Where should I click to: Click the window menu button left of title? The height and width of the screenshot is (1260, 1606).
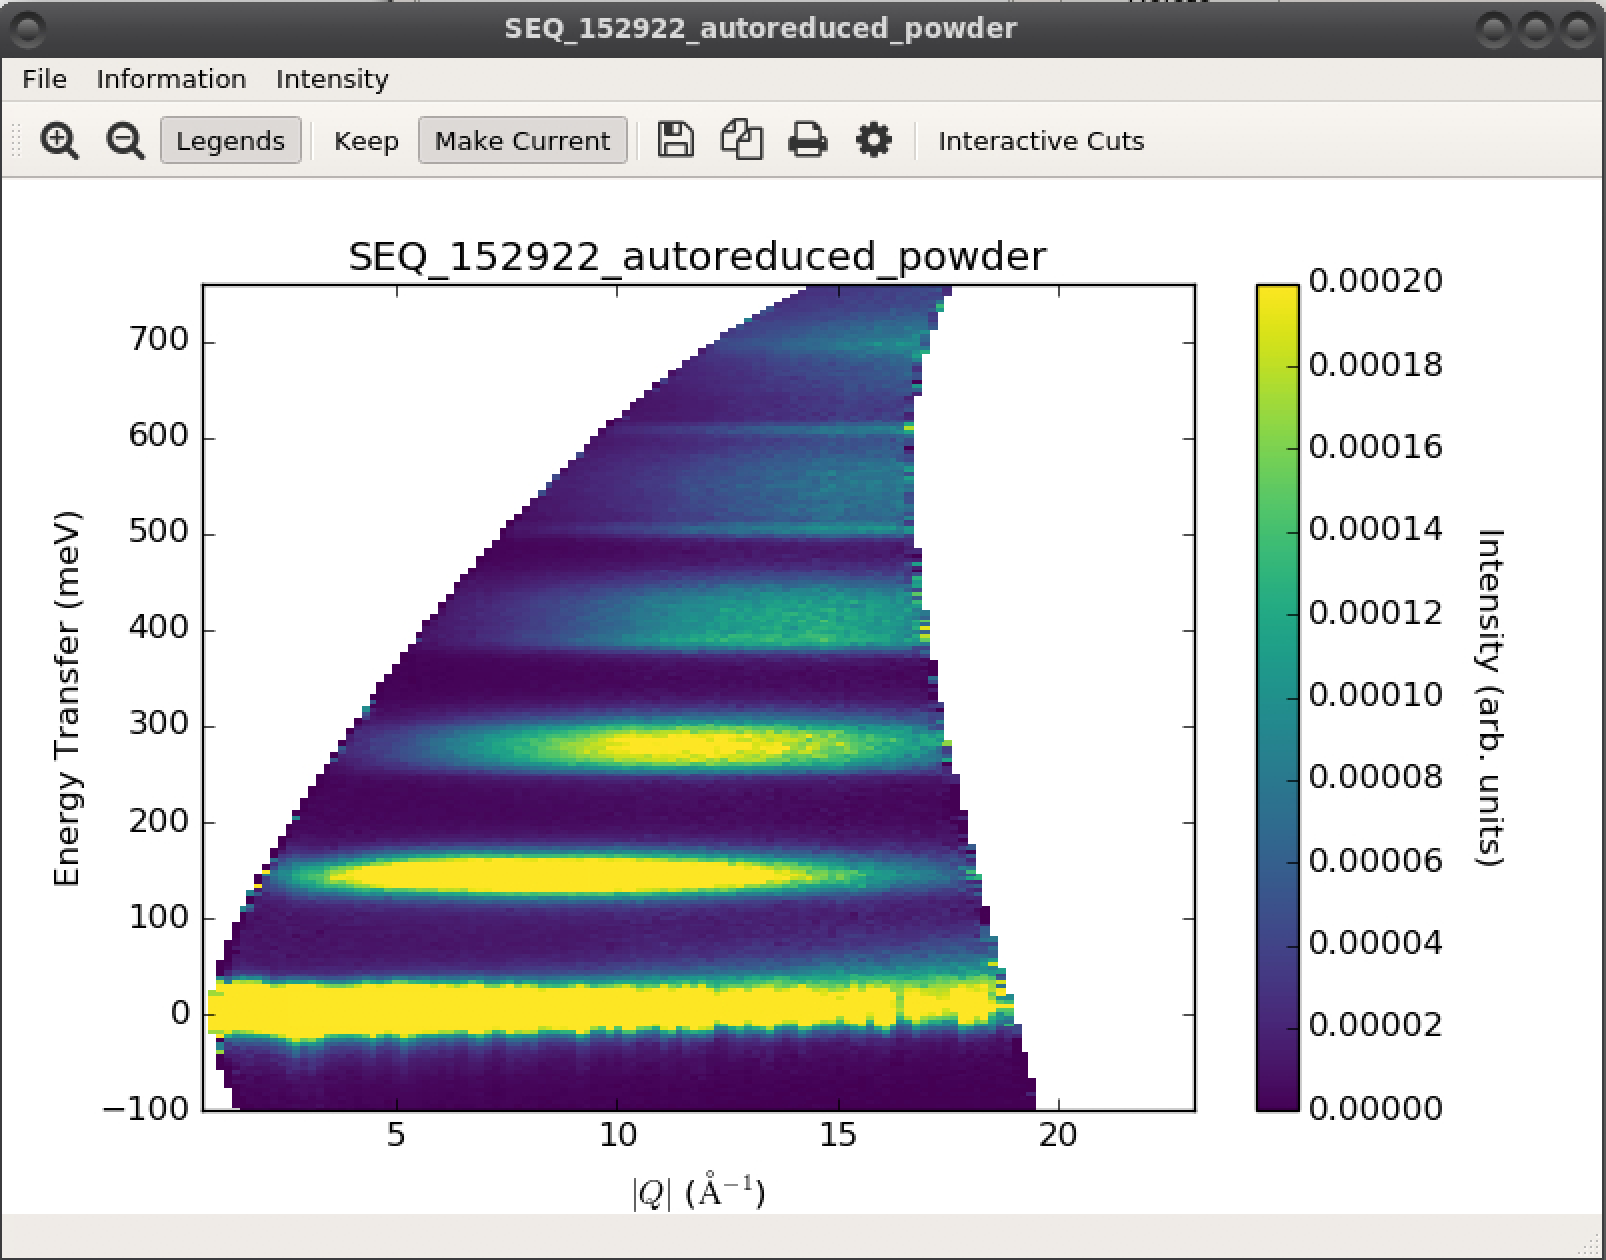[x=27, y=29]
